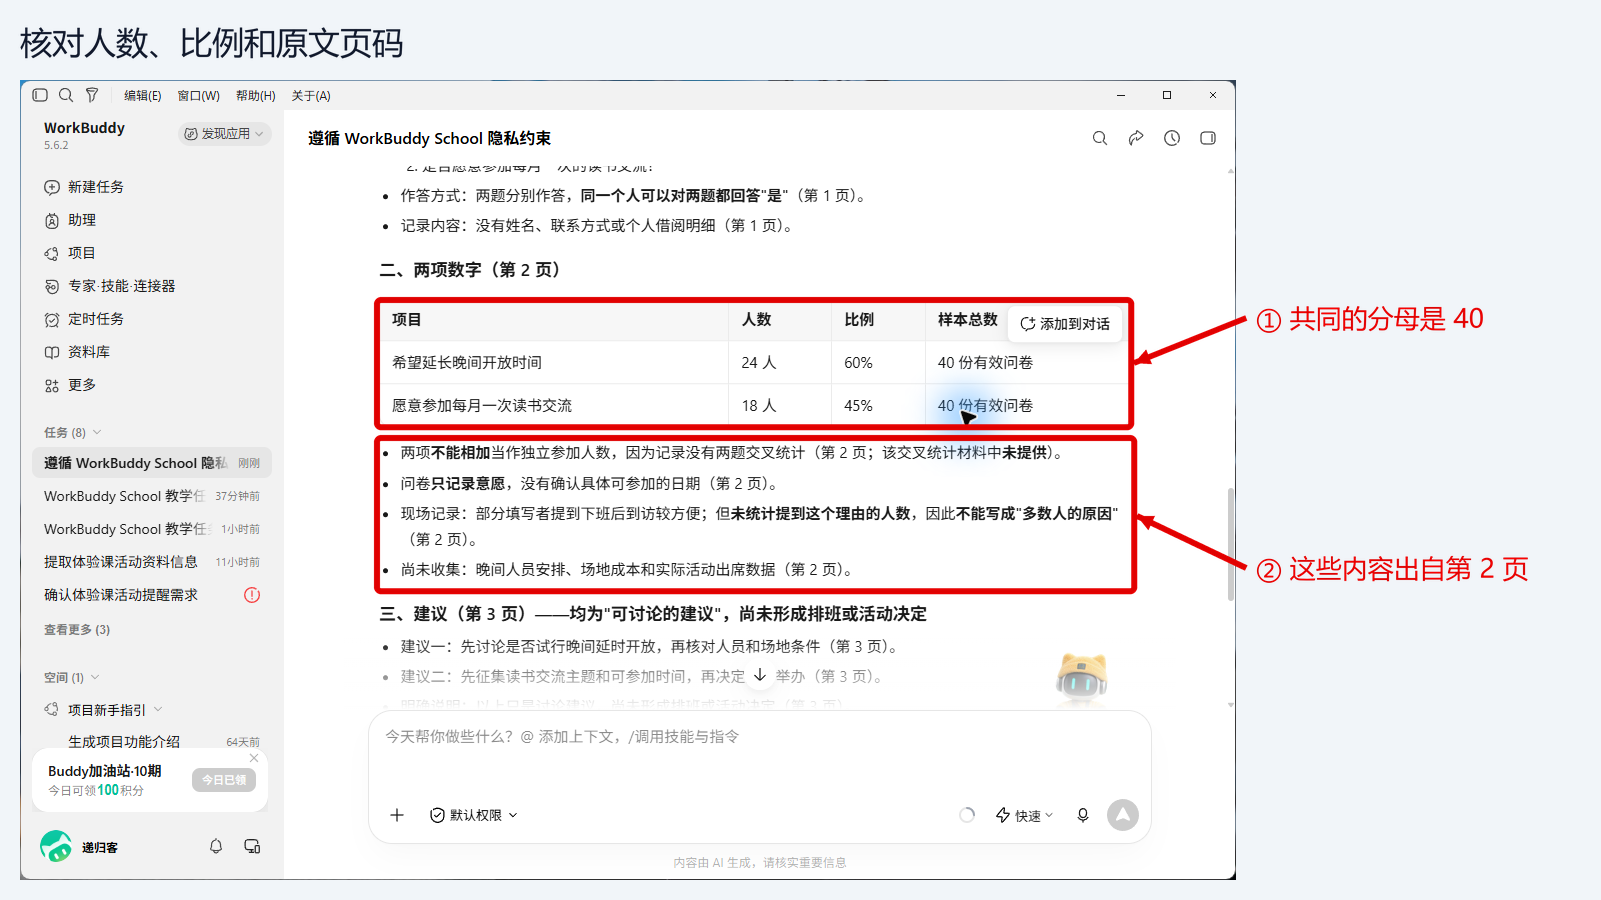Expand the 默认权限 permission dropdown
This screenshot has width=1601, height=900.
coord(474,815)
